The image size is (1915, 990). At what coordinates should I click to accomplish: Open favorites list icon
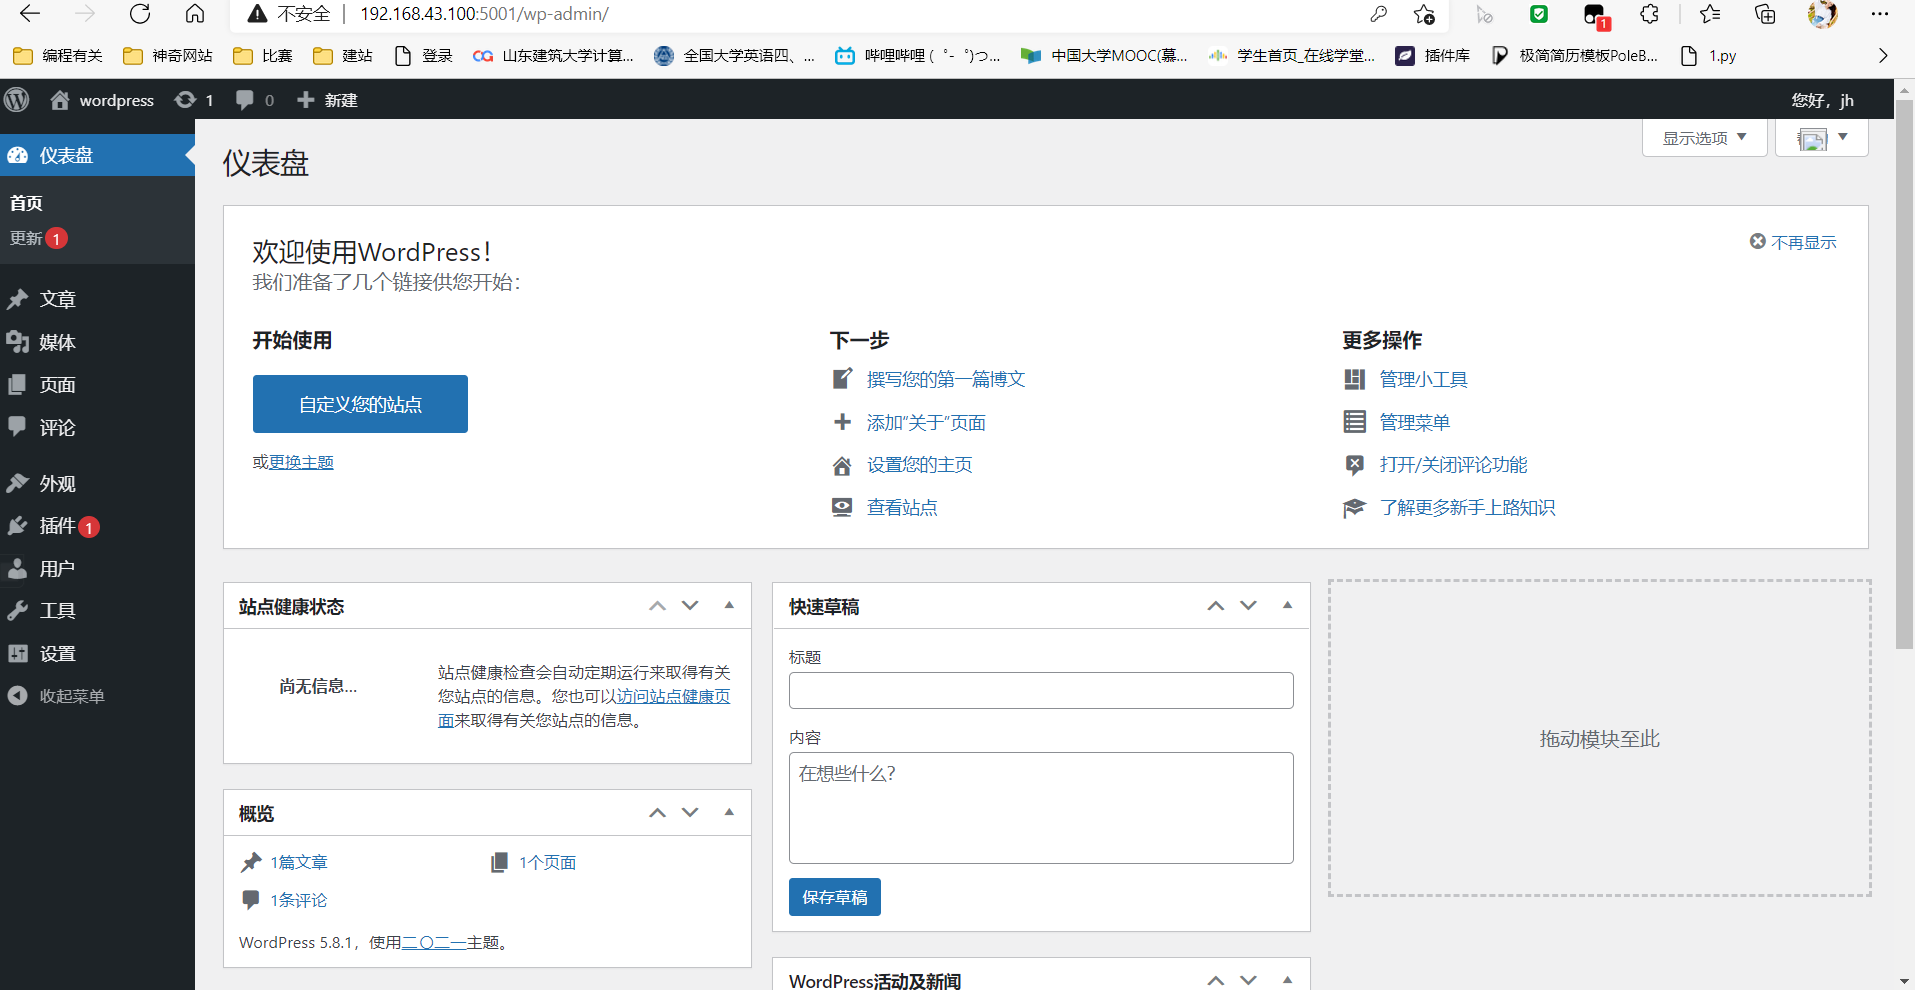pyautogui.click(x=1710, y=14)
